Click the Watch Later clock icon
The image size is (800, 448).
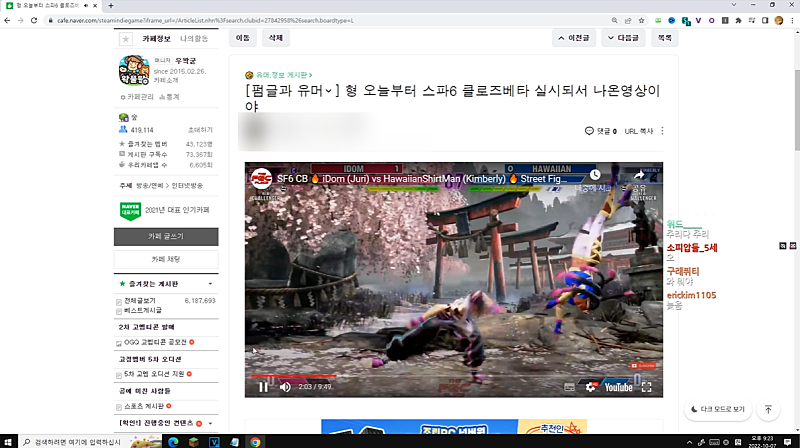click(x=595, y=175)
